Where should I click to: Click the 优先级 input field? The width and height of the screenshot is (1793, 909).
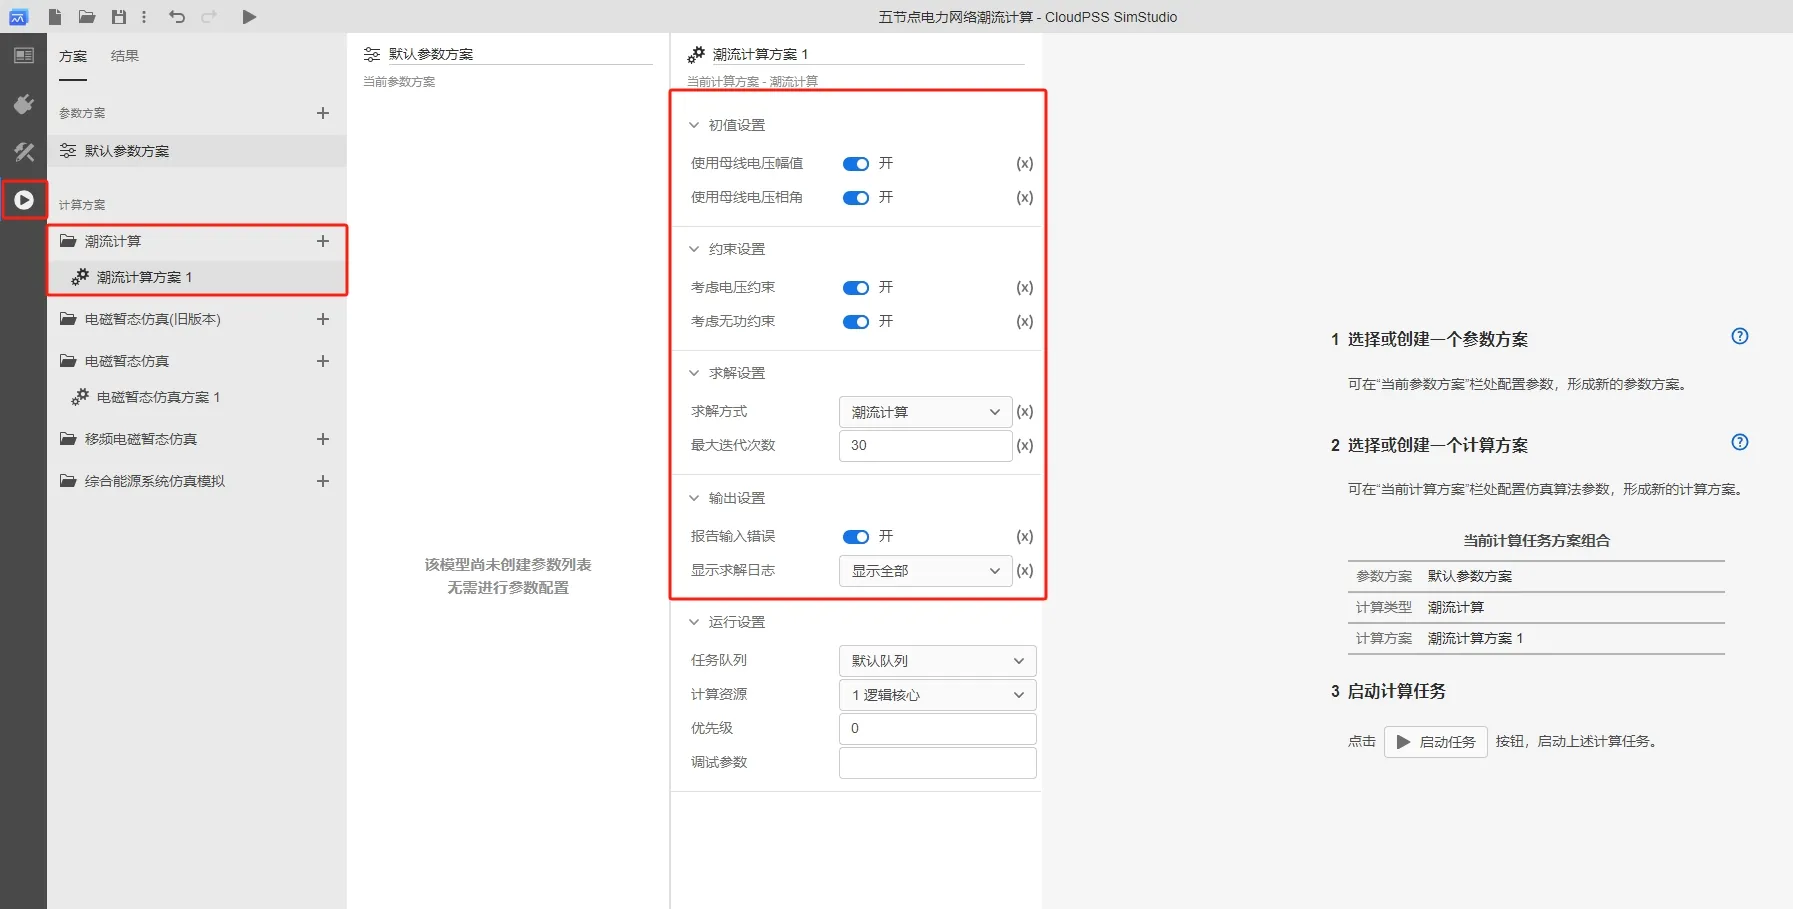pyautogui.click(x=937, y=729)
